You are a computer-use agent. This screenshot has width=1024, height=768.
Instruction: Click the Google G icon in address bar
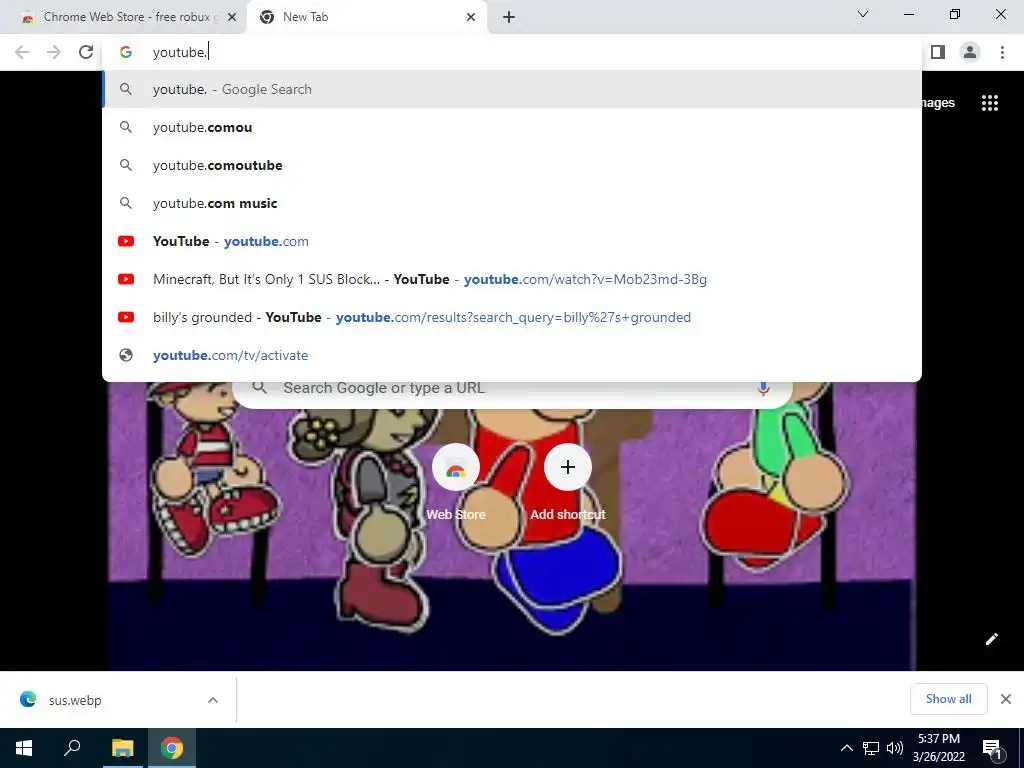point(125,52)
